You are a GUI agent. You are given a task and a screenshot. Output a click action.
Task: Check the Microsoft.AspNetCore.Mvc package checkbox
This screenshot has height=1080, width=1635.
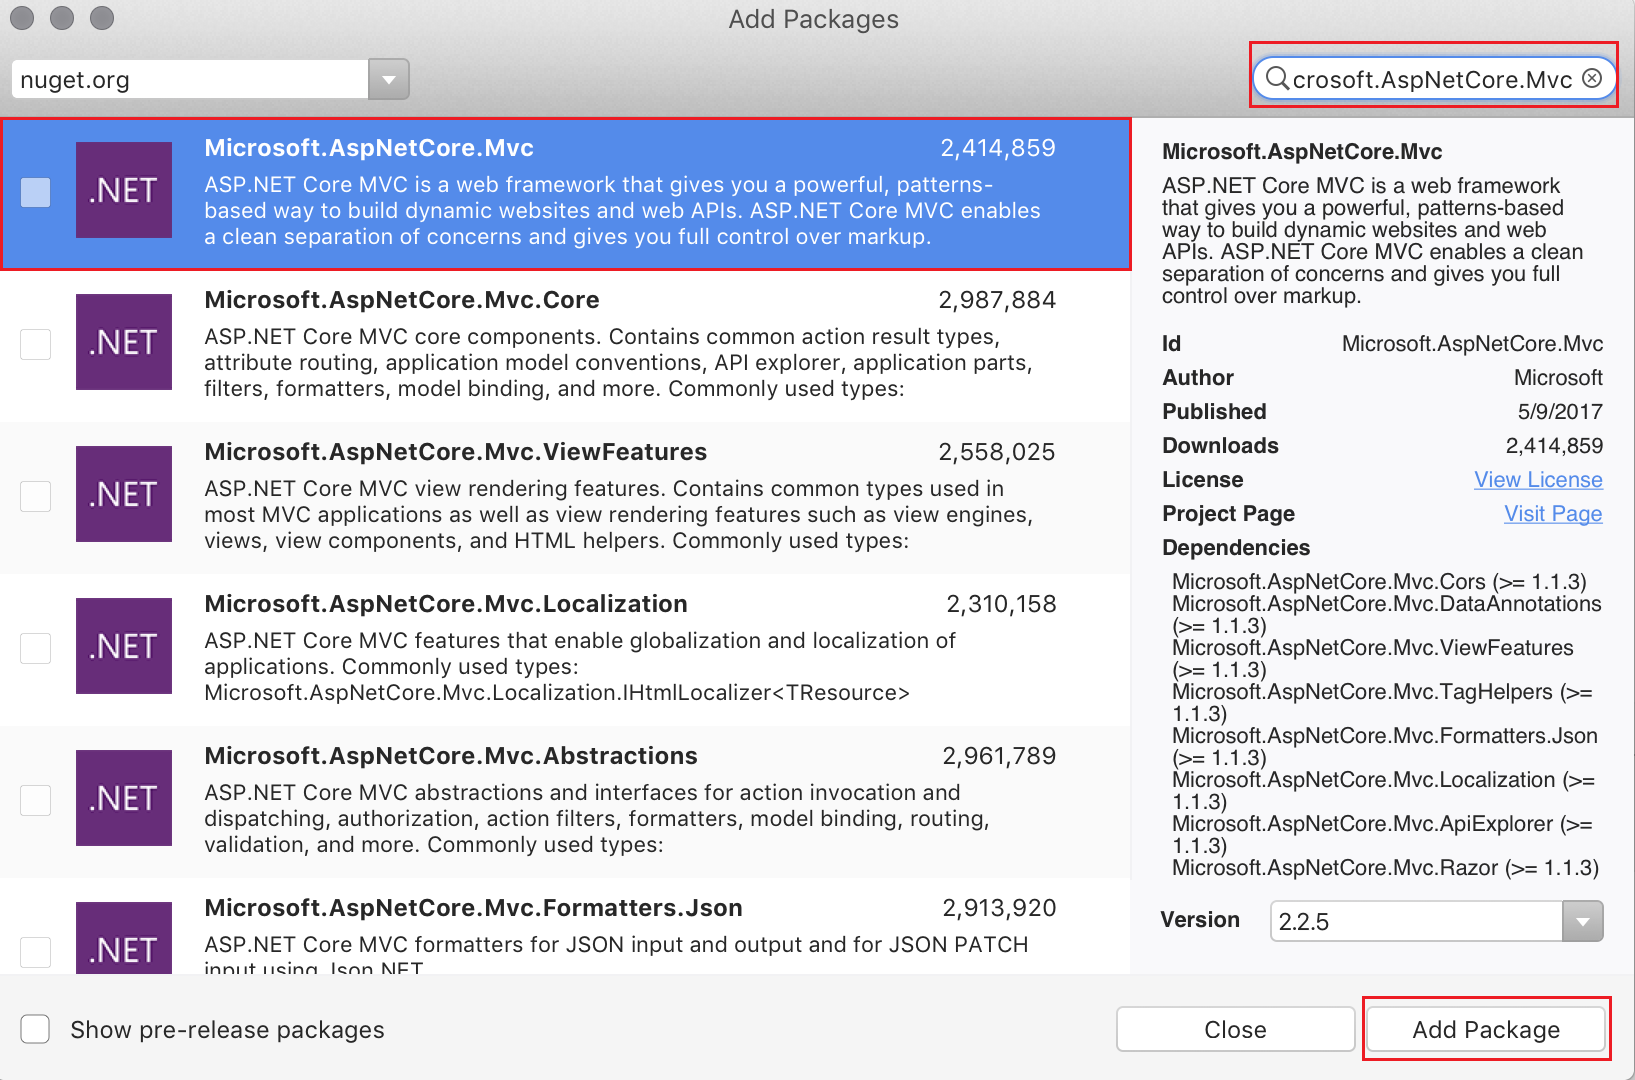36,192
